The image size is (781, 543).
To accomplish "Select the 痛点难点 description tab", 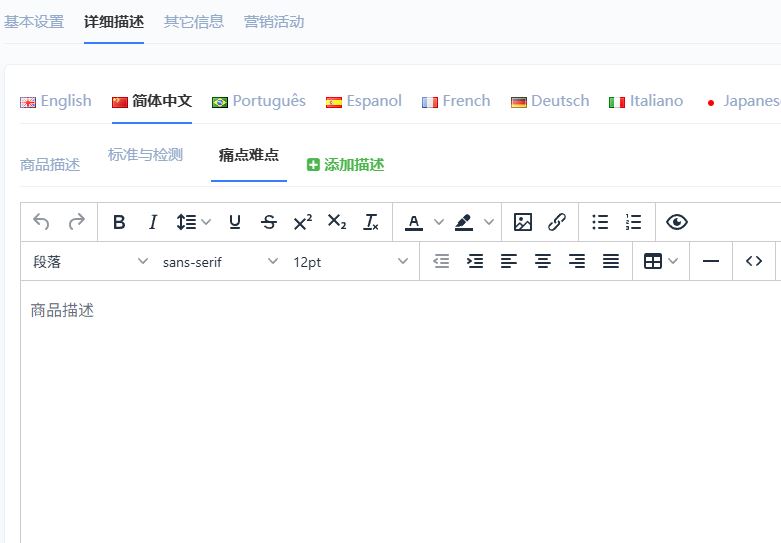I will (x=249, y=155).
